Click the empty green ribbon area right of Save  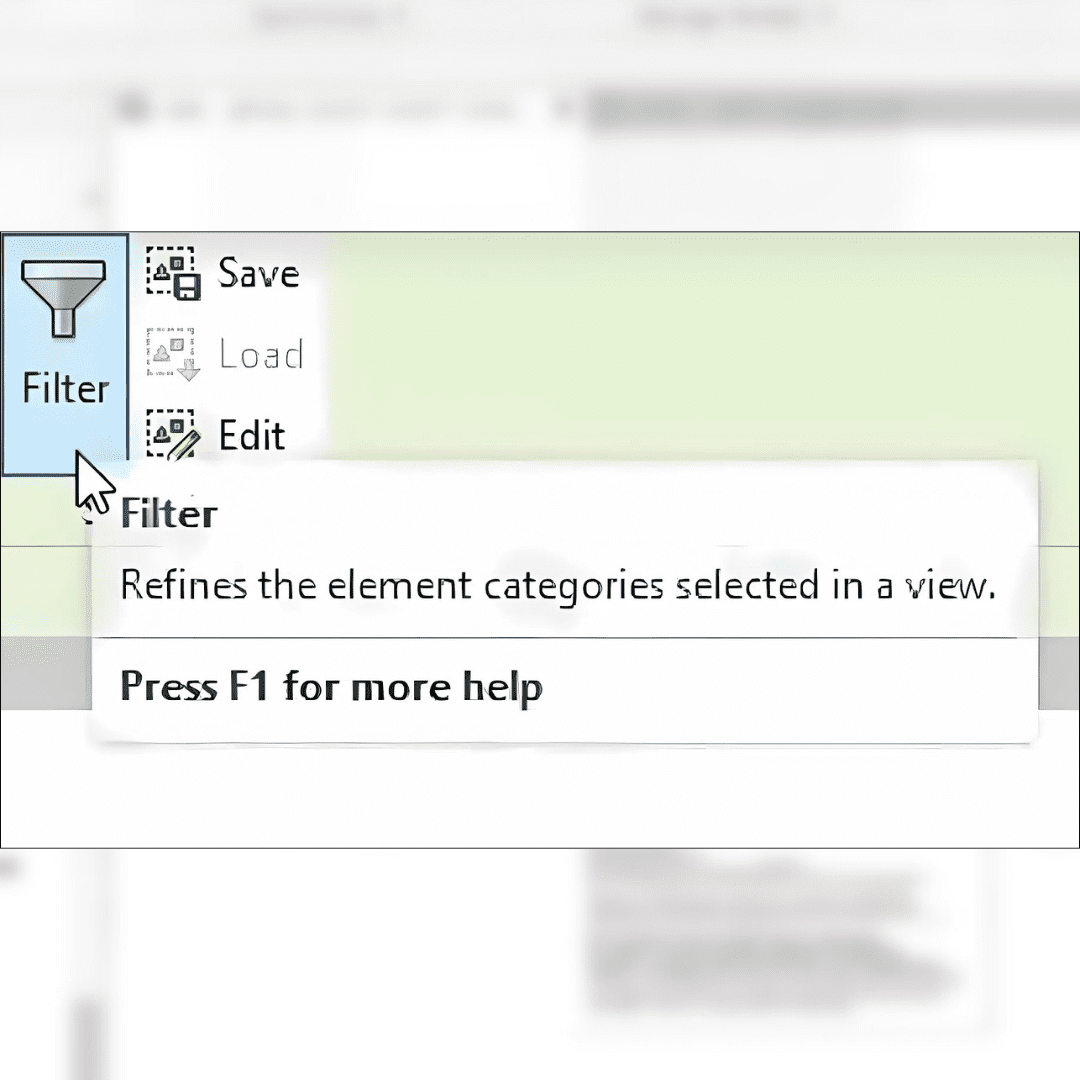(x=680, y=340)
